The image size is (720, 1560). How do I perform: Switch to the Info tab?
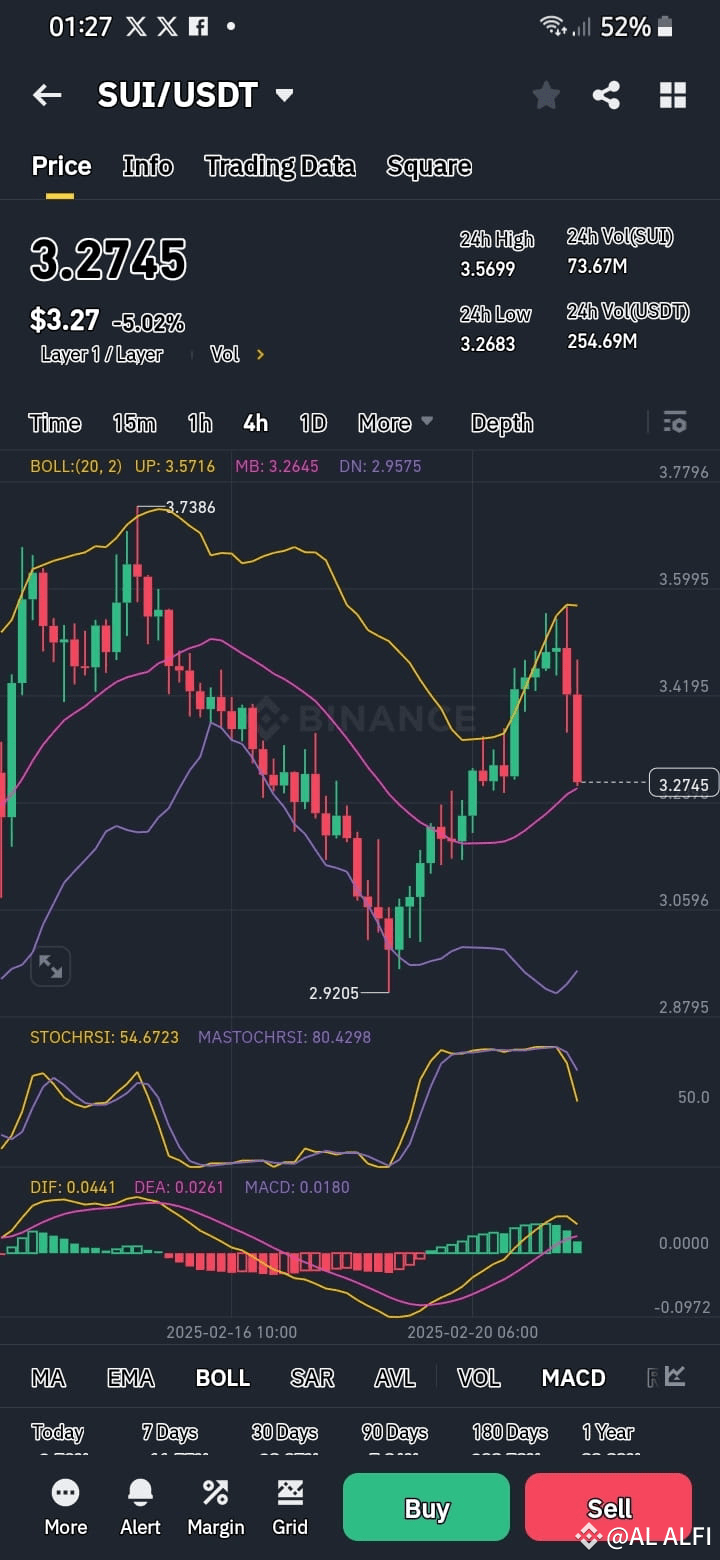pos(148,166)
